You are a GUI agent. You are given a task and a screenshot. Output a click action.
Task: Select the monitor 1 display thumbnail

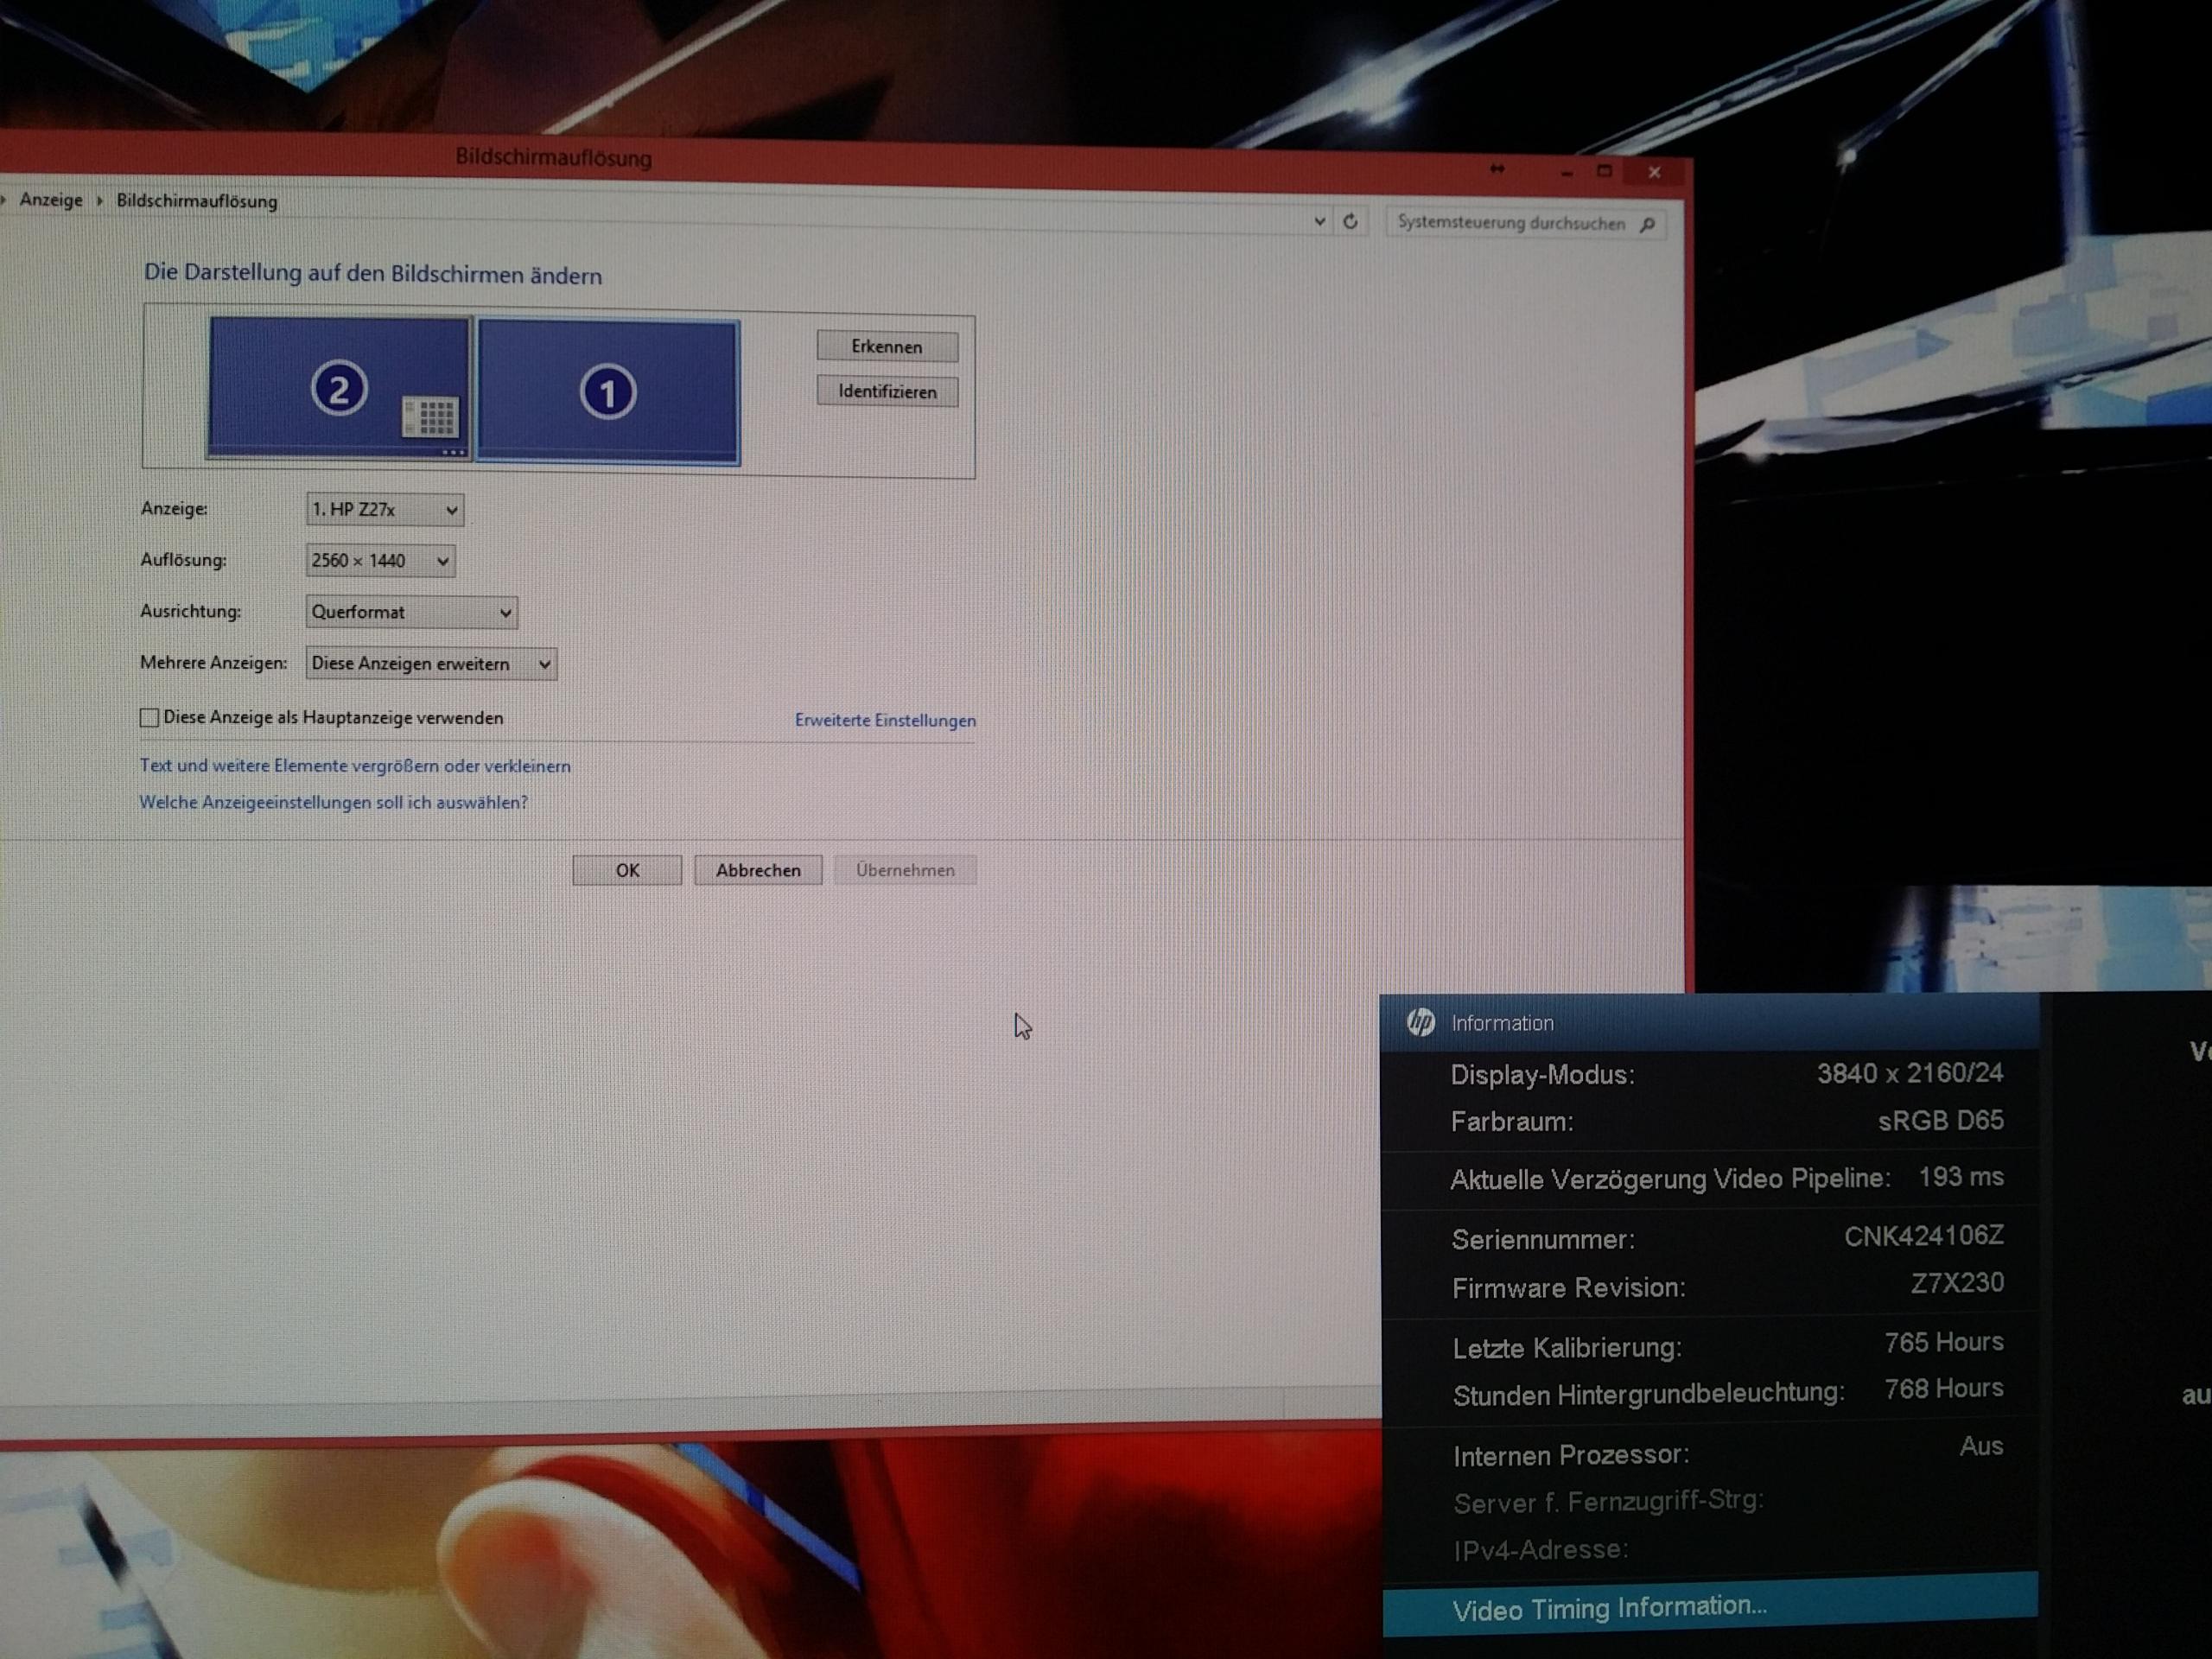coord(608,392)
